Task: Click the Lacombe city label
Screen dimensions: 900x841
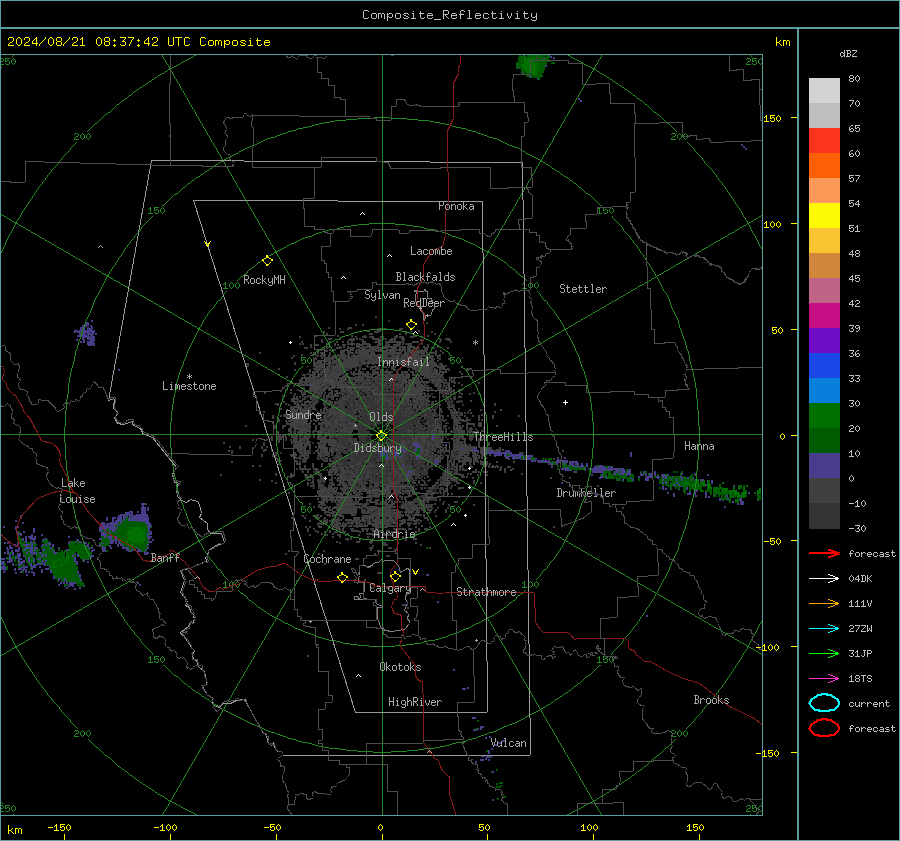Action: [x=431, y=251]
